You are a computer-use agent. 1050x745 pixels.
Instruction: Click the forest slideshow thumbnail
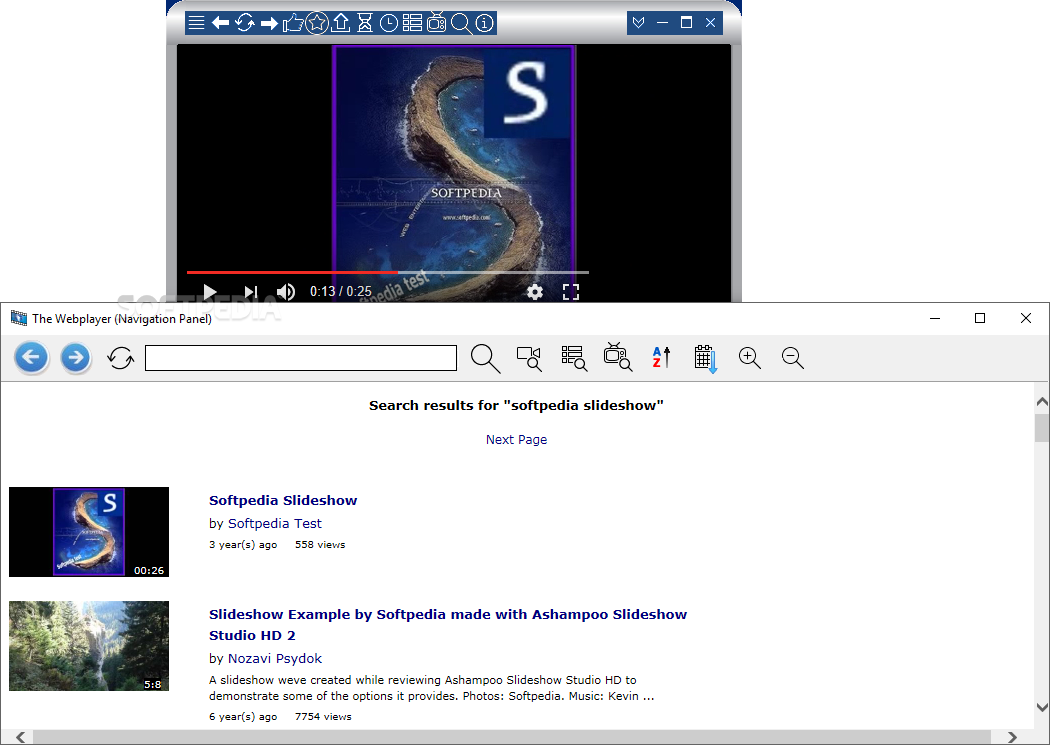point(89,646)
